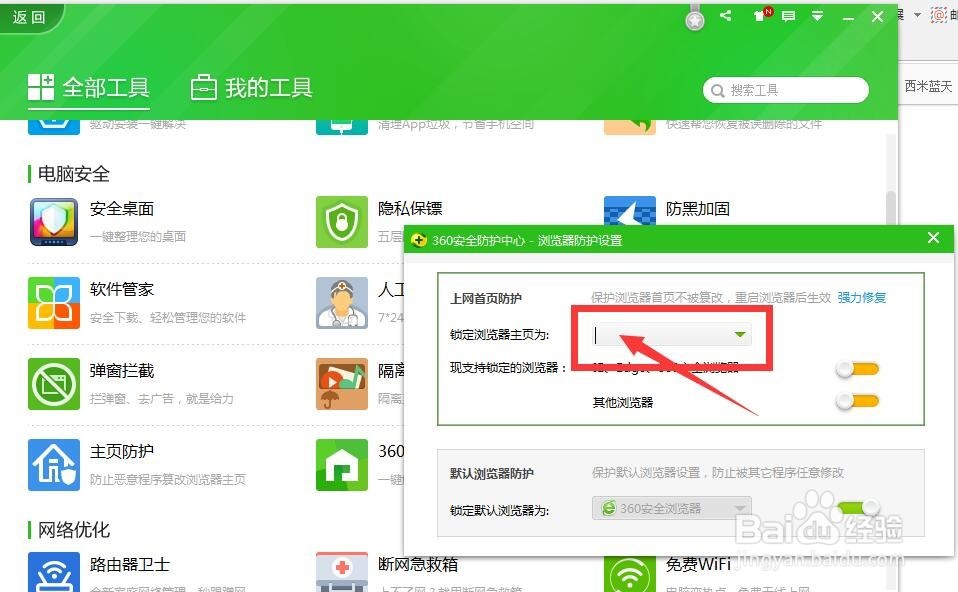Open the 360安全浏览器 default browser dropdown
This screenshot has height=592, width=958.
point(671,508)
